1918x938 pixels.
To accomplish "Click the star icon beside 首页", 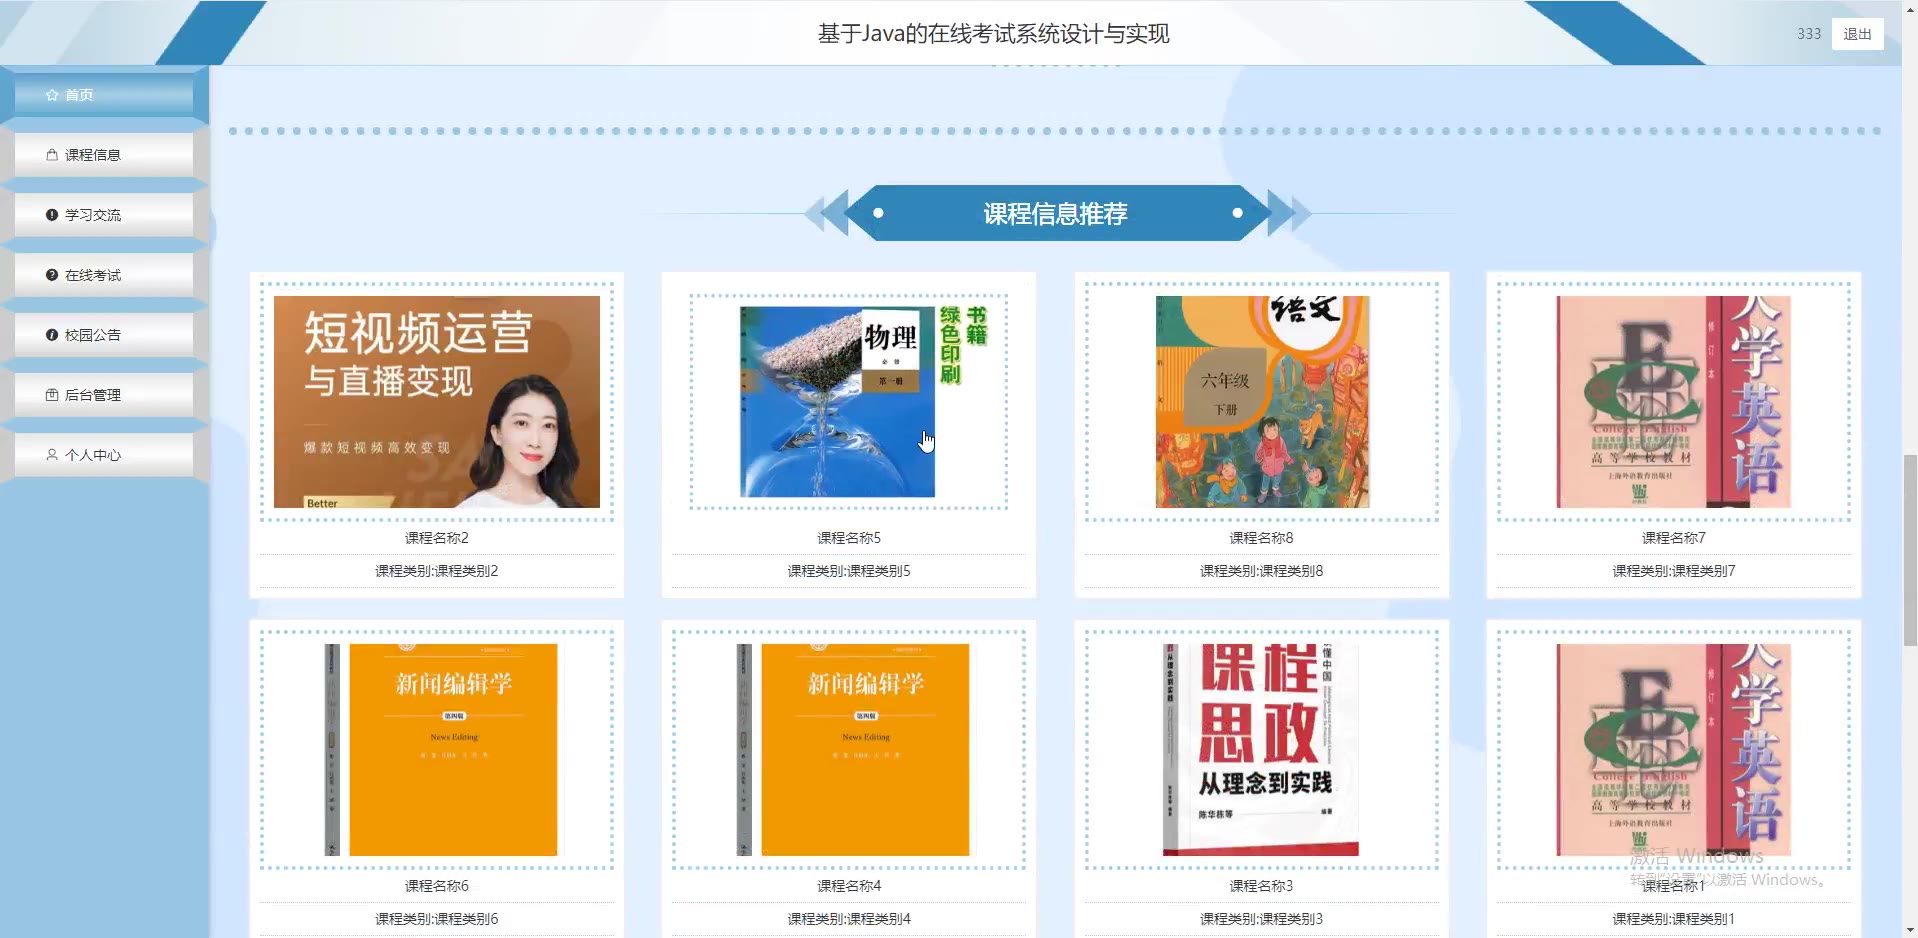I will (52, 95).
